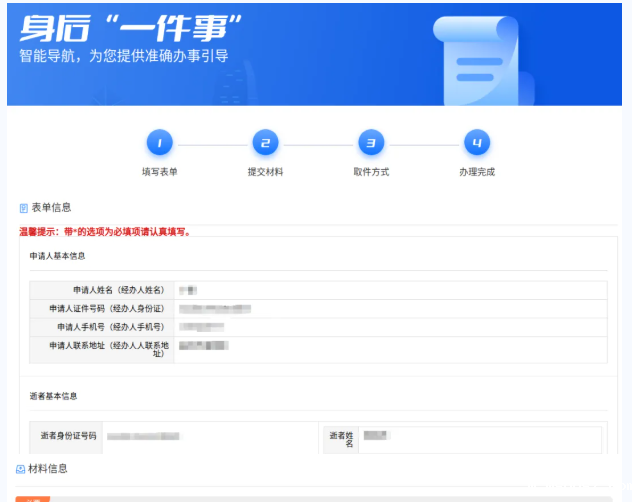Click the 申请人证件号码 value field
This screenshot has width=634, height=502.
pos(390,308)
